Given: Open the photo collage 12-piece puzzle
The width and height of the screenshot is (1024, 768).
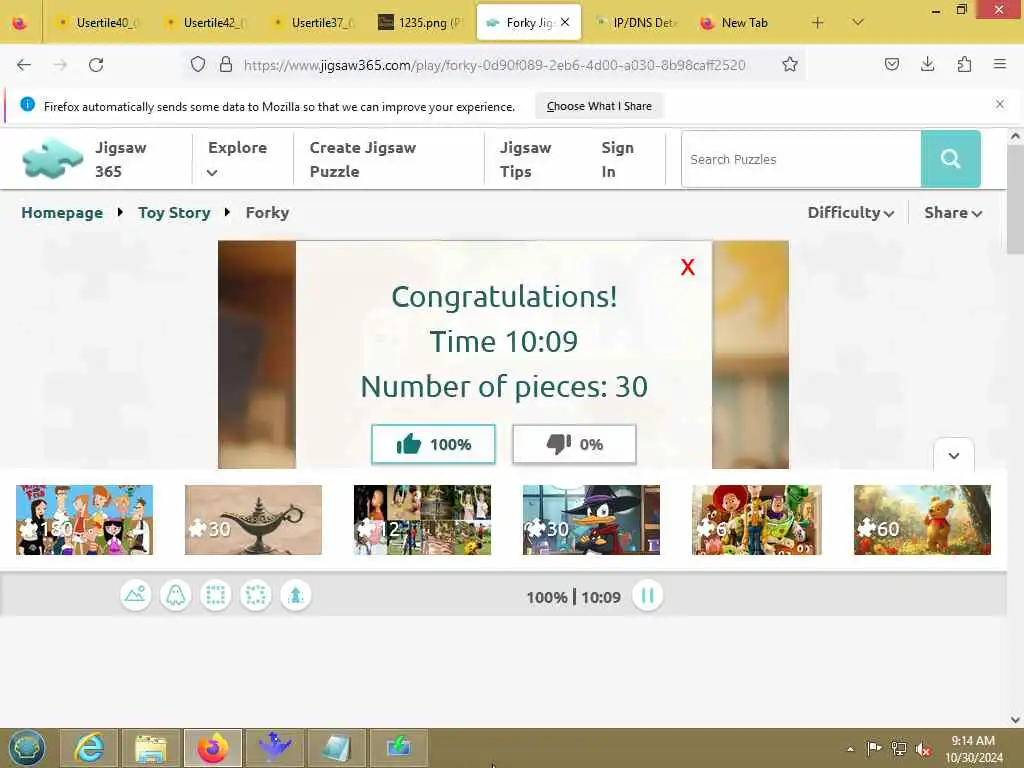Looking at the screenshot, I should point(422,520).
